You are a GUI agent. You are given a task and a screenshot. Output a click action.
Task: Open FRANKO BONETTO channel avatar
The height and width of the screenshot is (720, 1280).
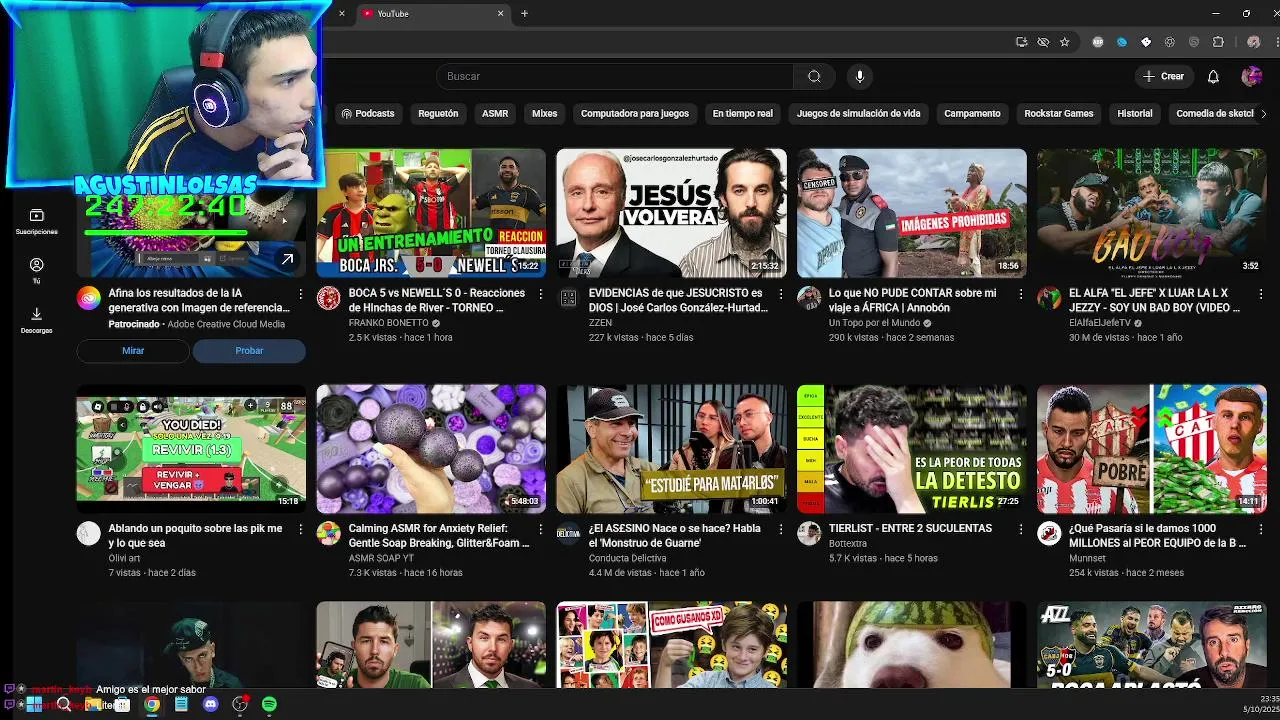(x=328, y=298)
